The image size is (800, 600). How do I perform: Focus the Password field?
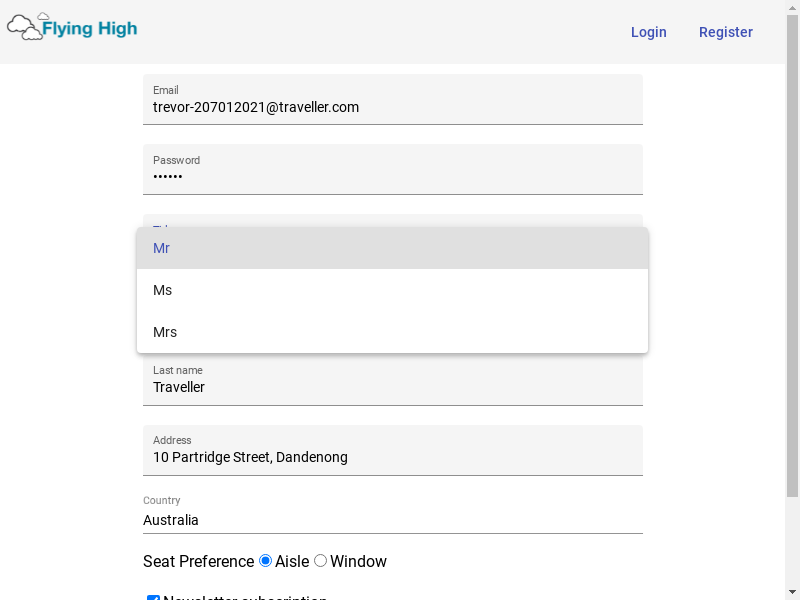[392, 176]
